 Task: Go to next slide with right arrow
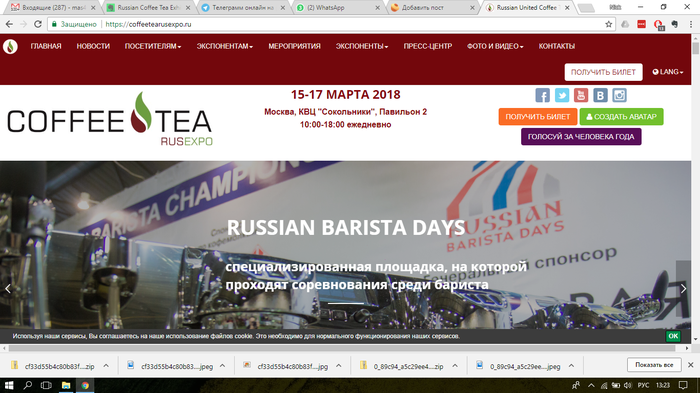point(683,288)
